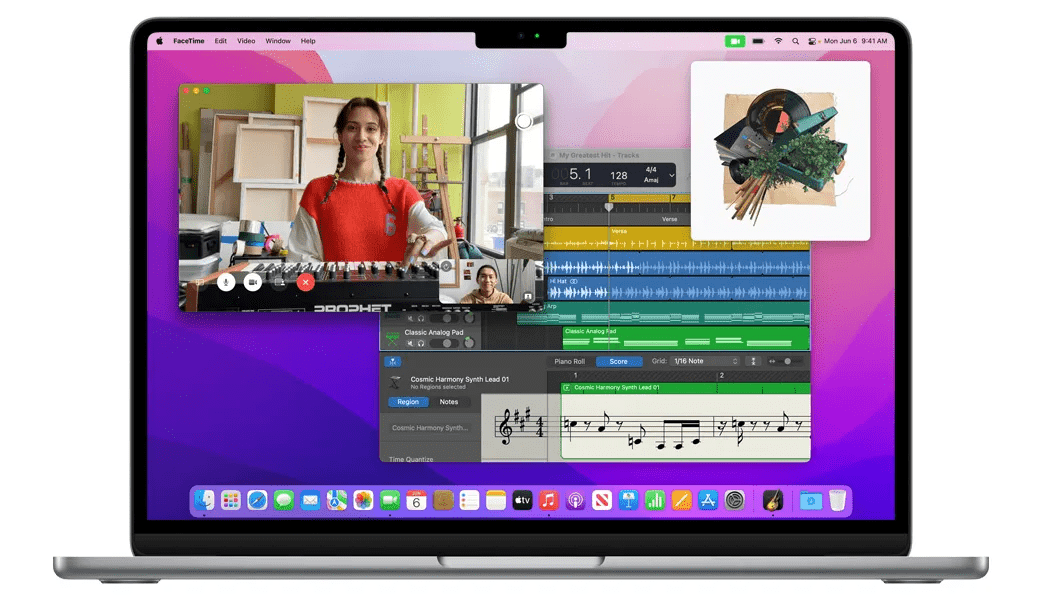Viewport: 1039px width, 603px height.
Task: Open Numbers from the Dock
Action: [655, 500]
